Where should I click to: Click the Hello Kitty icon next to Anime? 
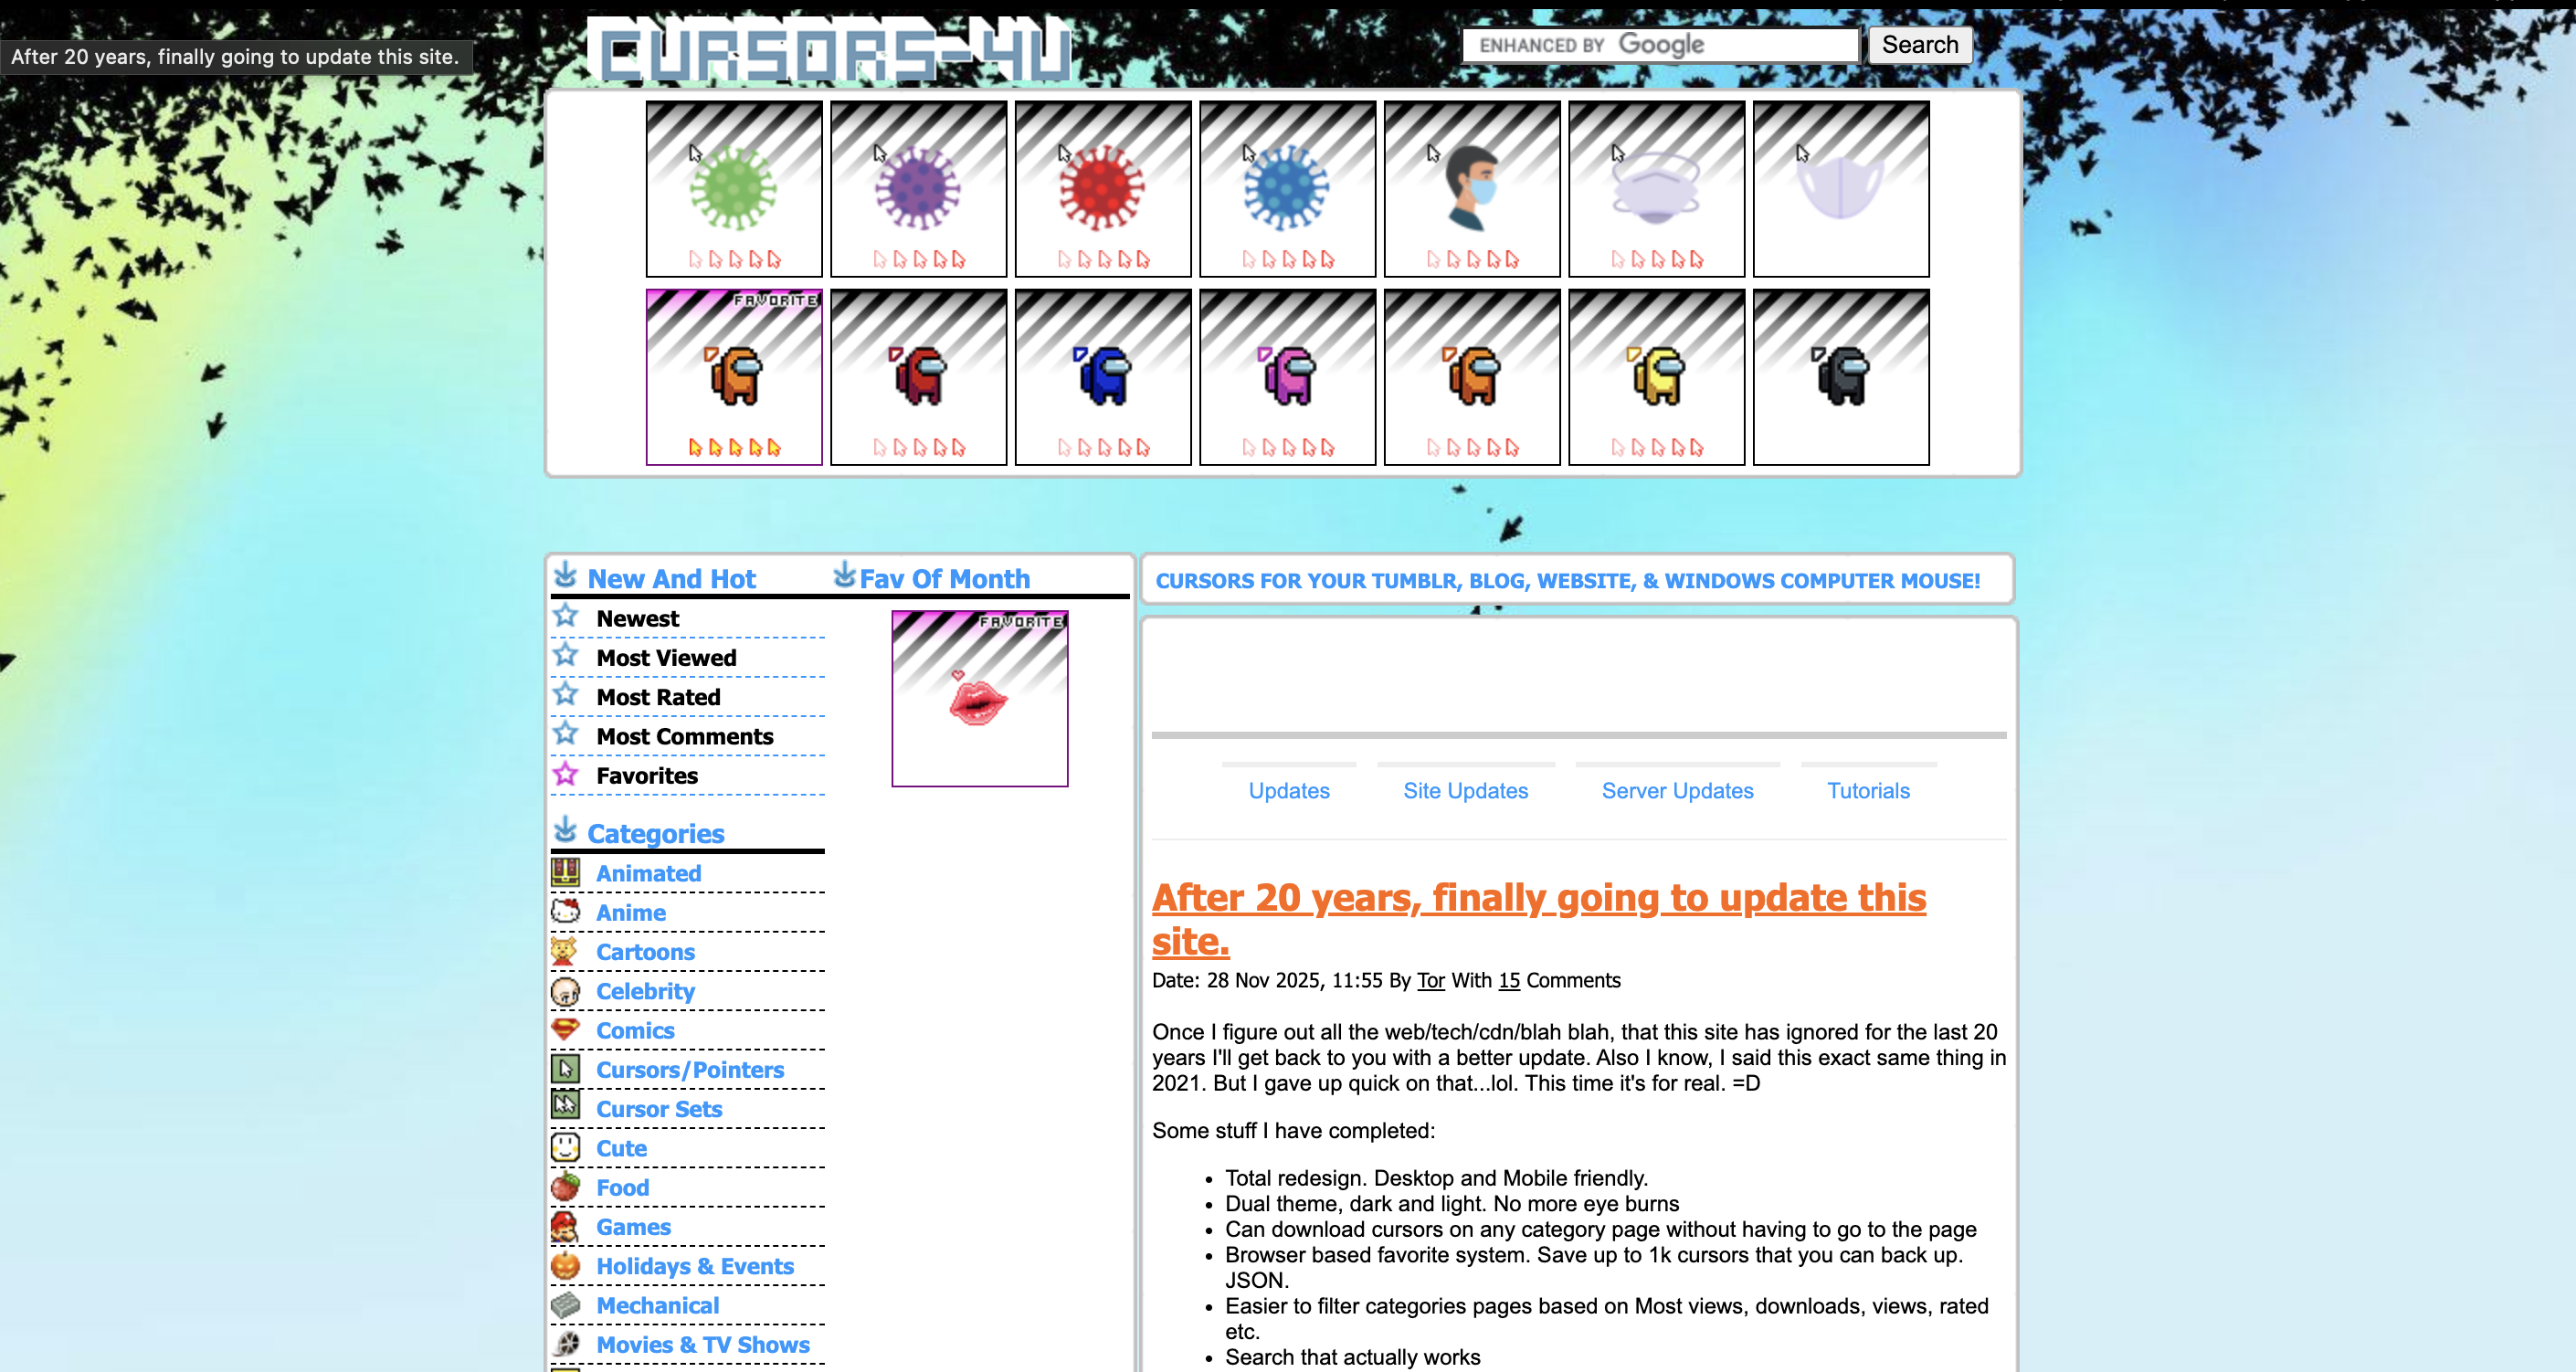click(566, 911)
